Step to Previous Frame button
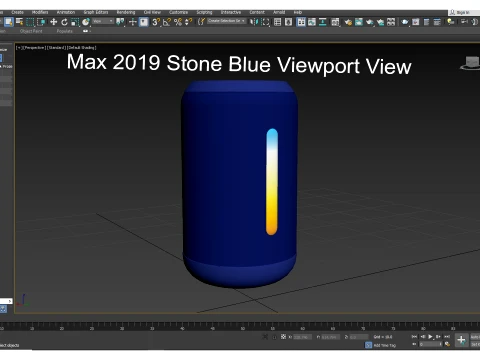 click(x=422, y=337)
